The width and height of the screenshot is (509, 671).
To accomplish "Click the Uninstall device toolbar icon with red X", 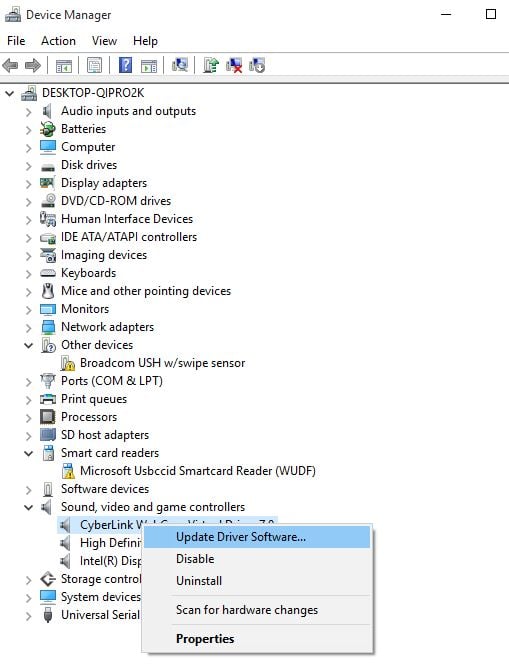I will [234, 65].
